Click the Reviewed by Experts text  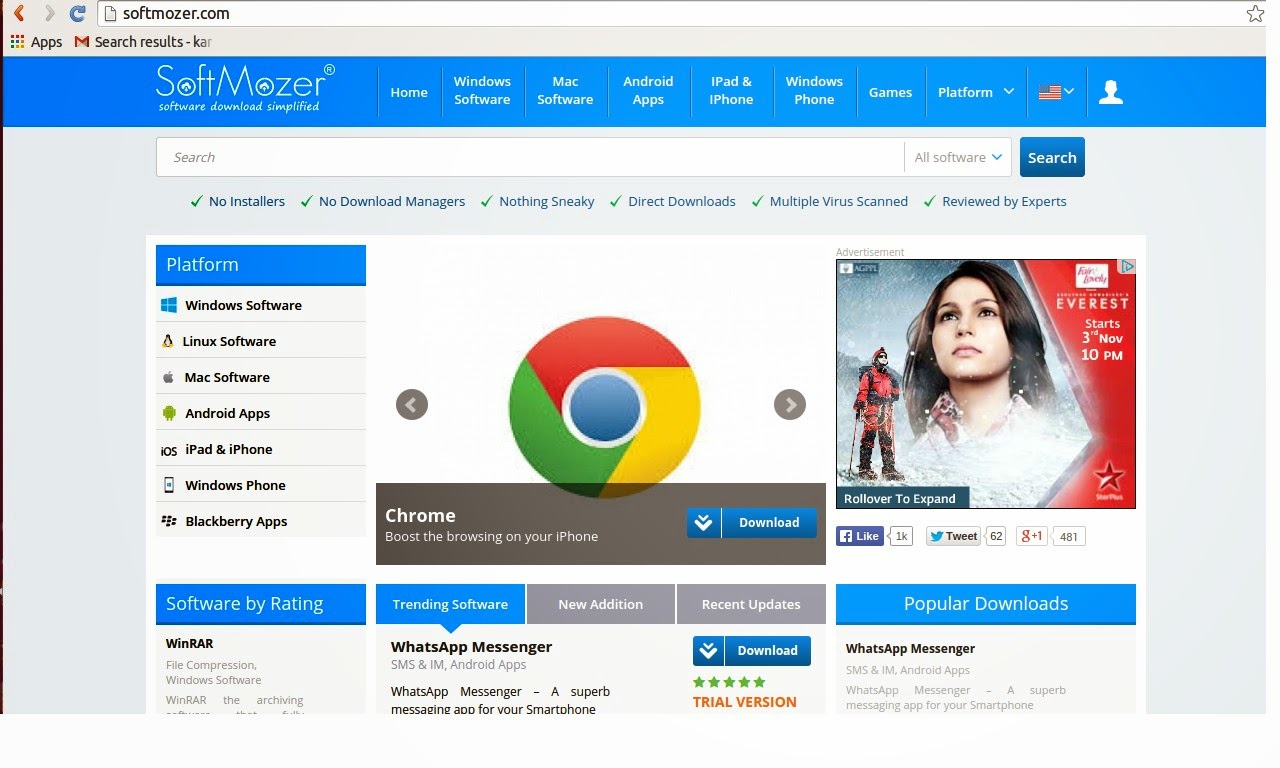click(1004, 201)
